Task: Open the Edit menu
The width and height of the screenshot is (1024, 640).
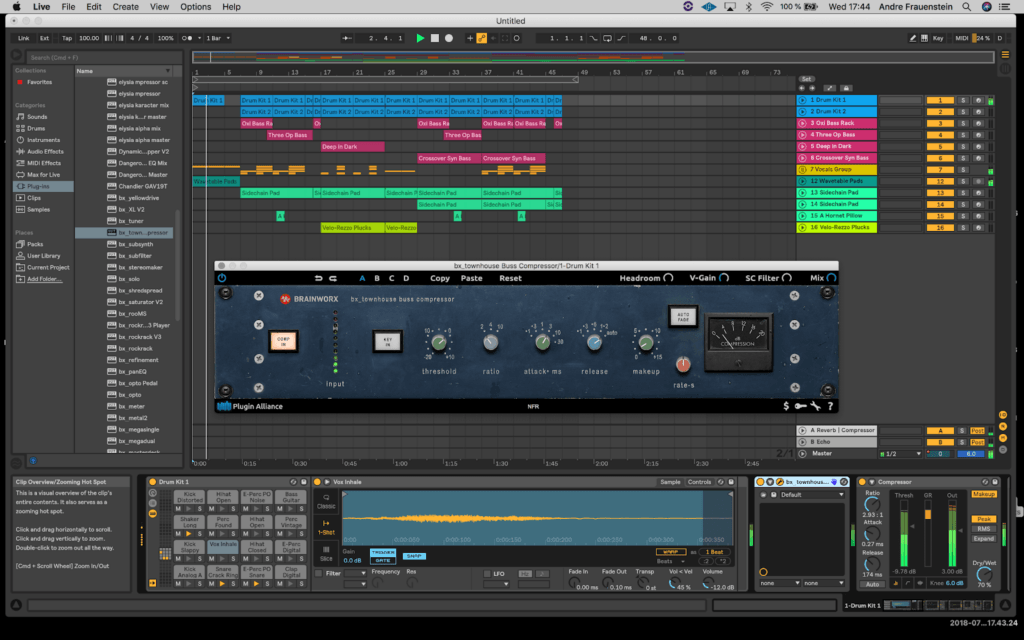Action: point(93,7)
